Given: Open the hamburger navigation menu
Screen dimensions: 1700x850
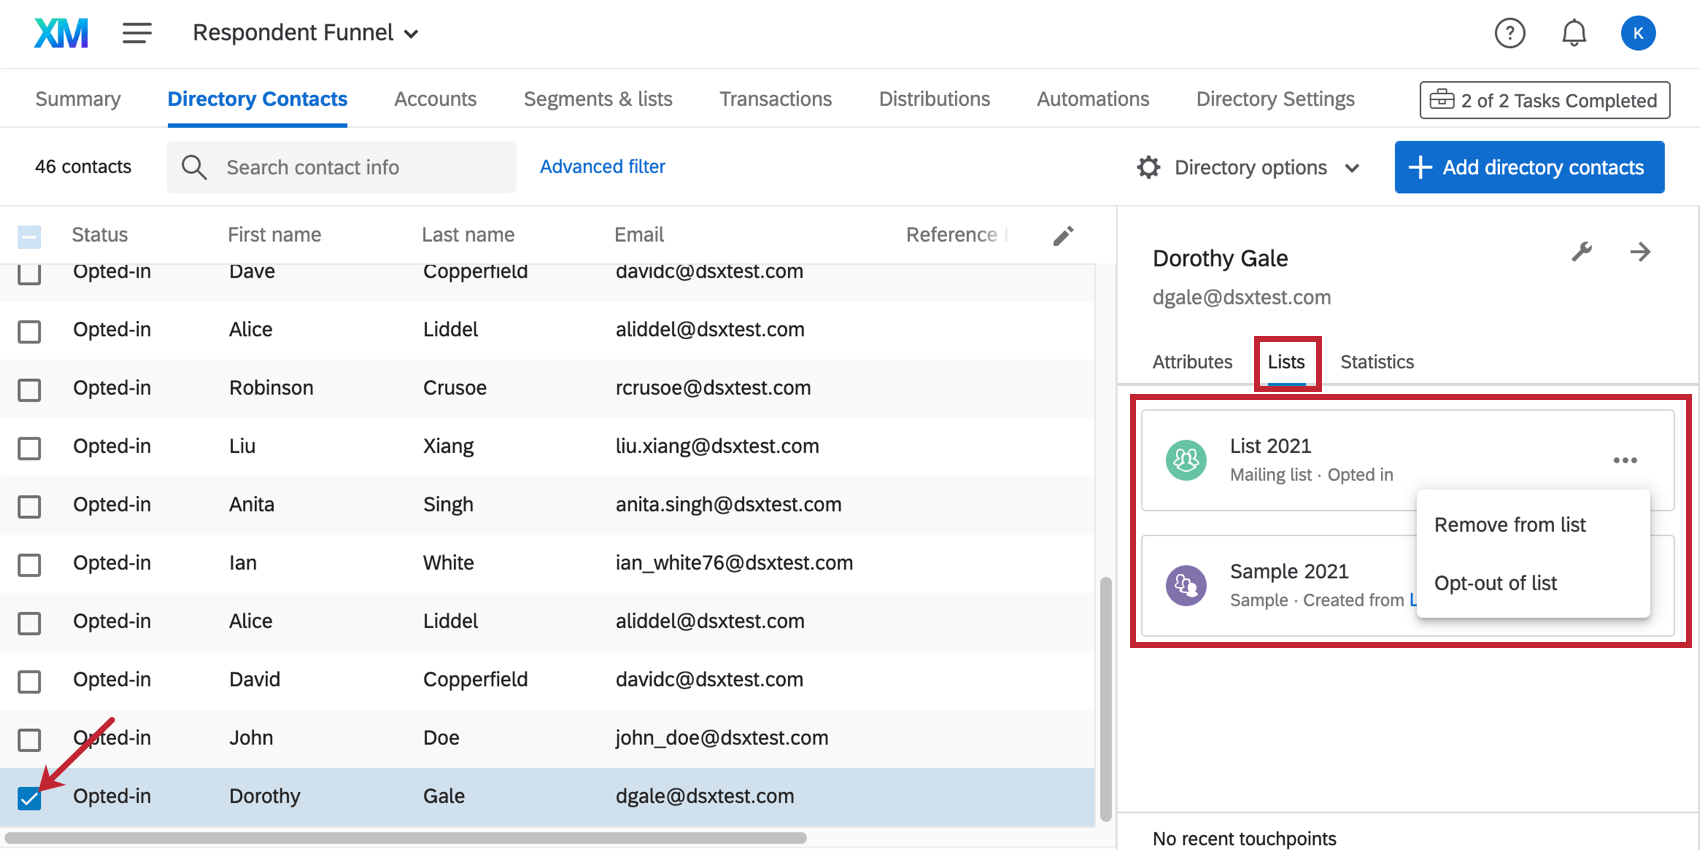Looking at the screenshot, I should click(137, 33).
